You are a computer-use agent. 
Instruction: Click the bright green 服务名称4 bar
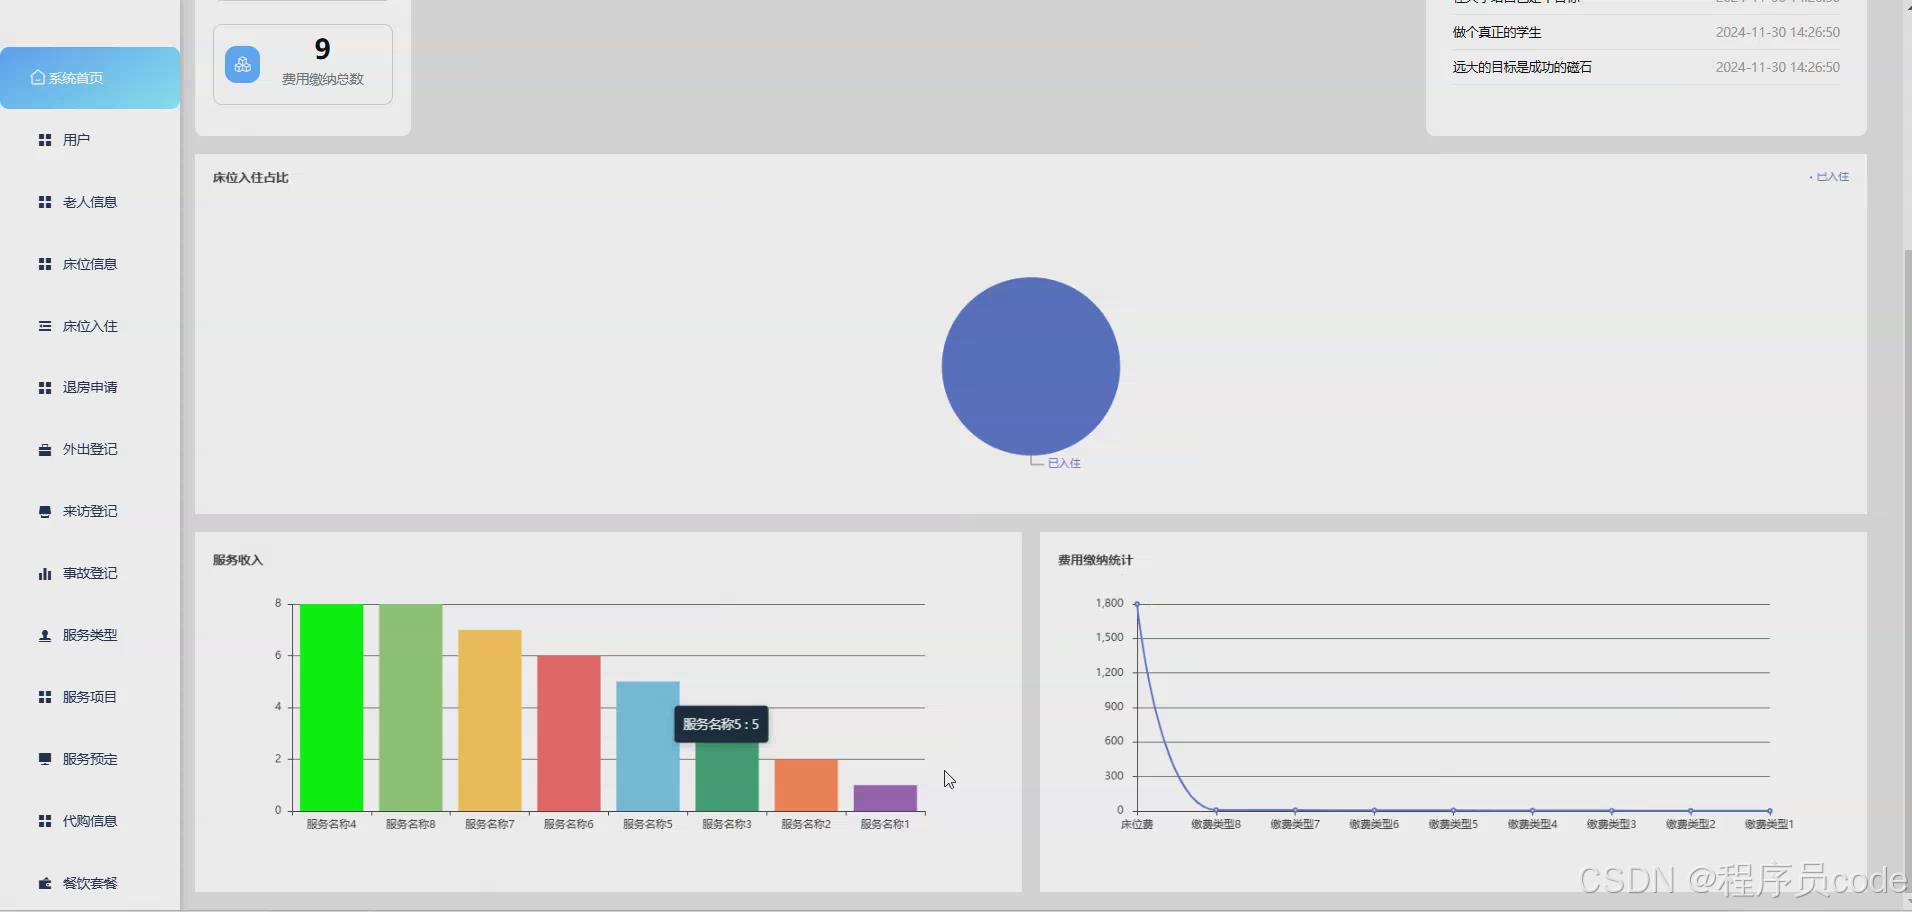(331, 707)
